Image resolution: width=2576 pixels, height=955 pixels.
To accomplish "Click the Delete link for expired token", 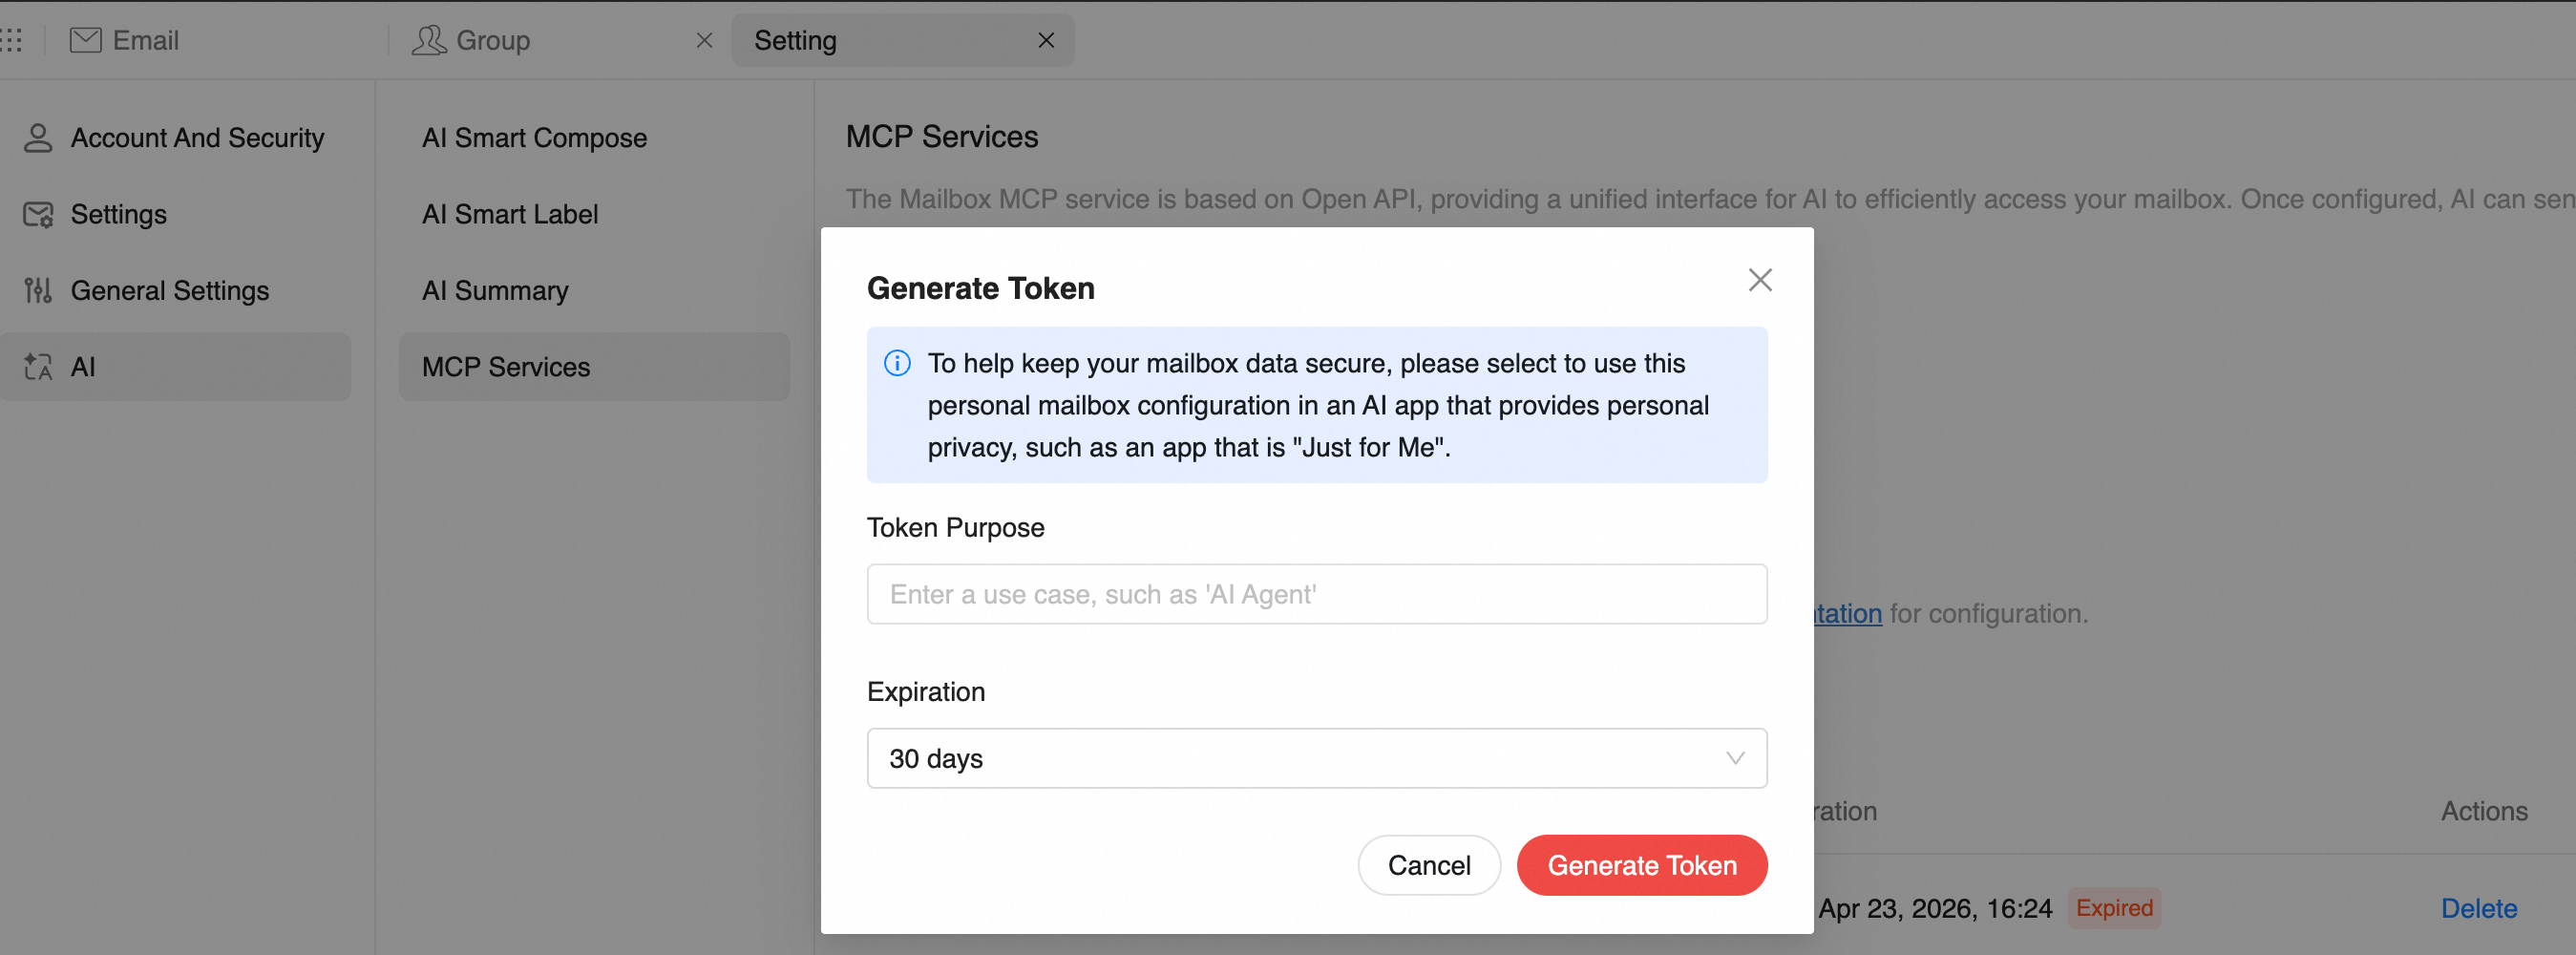I will pos(2478,908).
